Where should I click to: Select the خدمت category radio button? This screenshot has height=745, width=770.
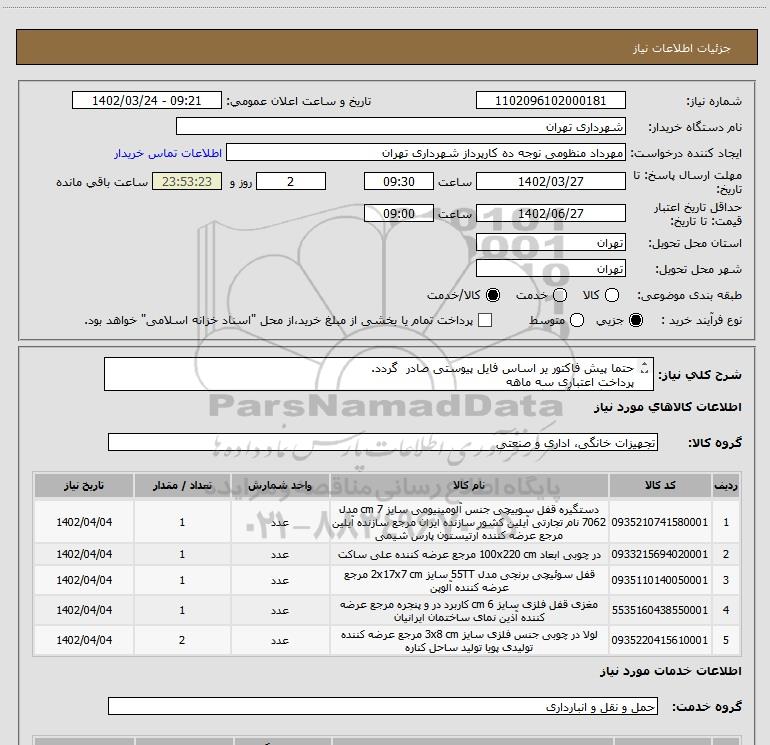tap(560, 295)
